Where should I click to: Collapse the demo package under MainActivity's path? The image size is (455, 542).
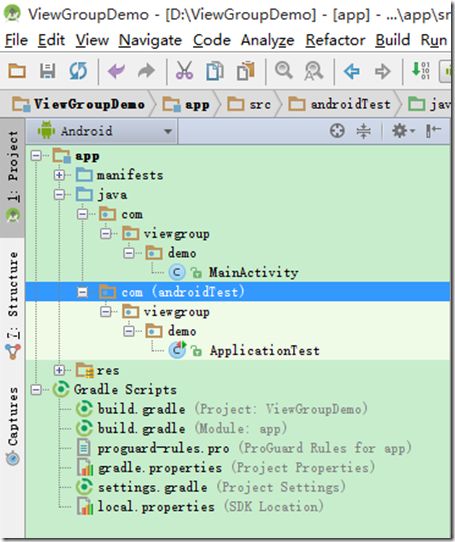click(x=129, y=253)
